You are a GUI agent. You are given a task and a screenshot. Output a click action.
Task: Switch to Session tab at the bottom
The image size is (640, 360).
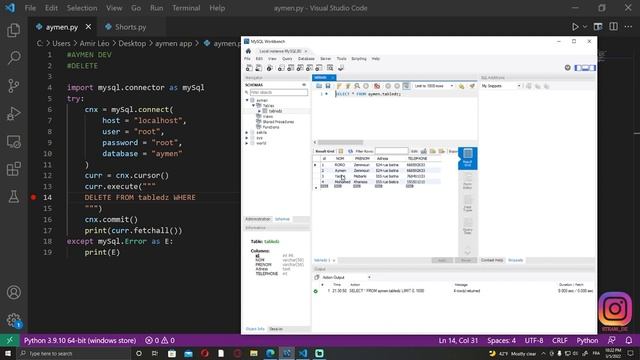pyautogui.click(x=276, y=329)
